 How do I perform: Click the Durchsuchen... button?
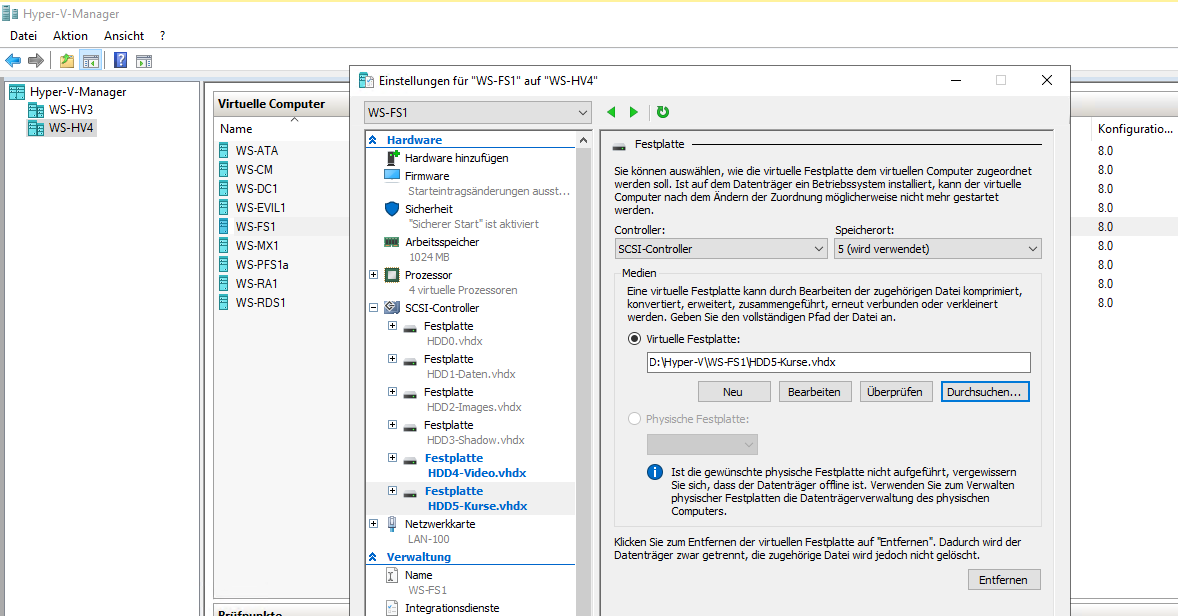(984, 392)
